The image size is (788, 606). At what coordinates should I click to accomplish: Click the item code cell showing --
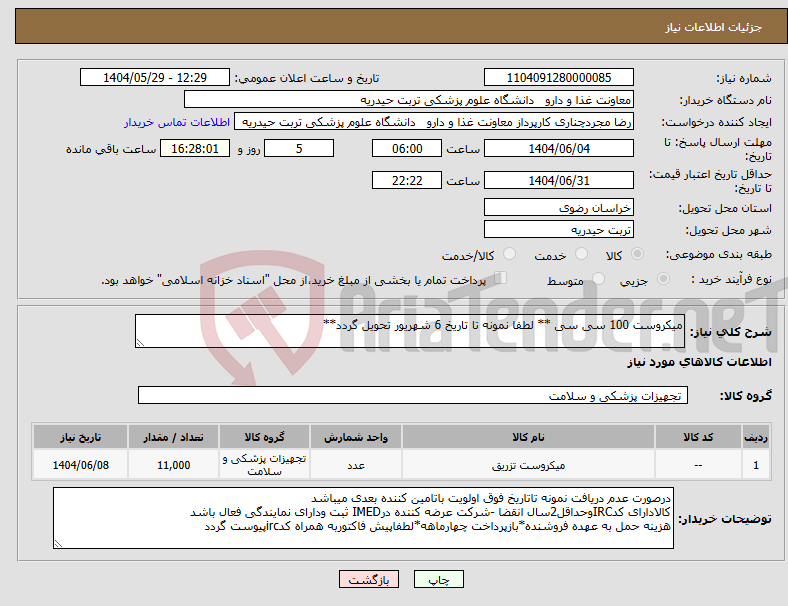(x=698, y=465)
